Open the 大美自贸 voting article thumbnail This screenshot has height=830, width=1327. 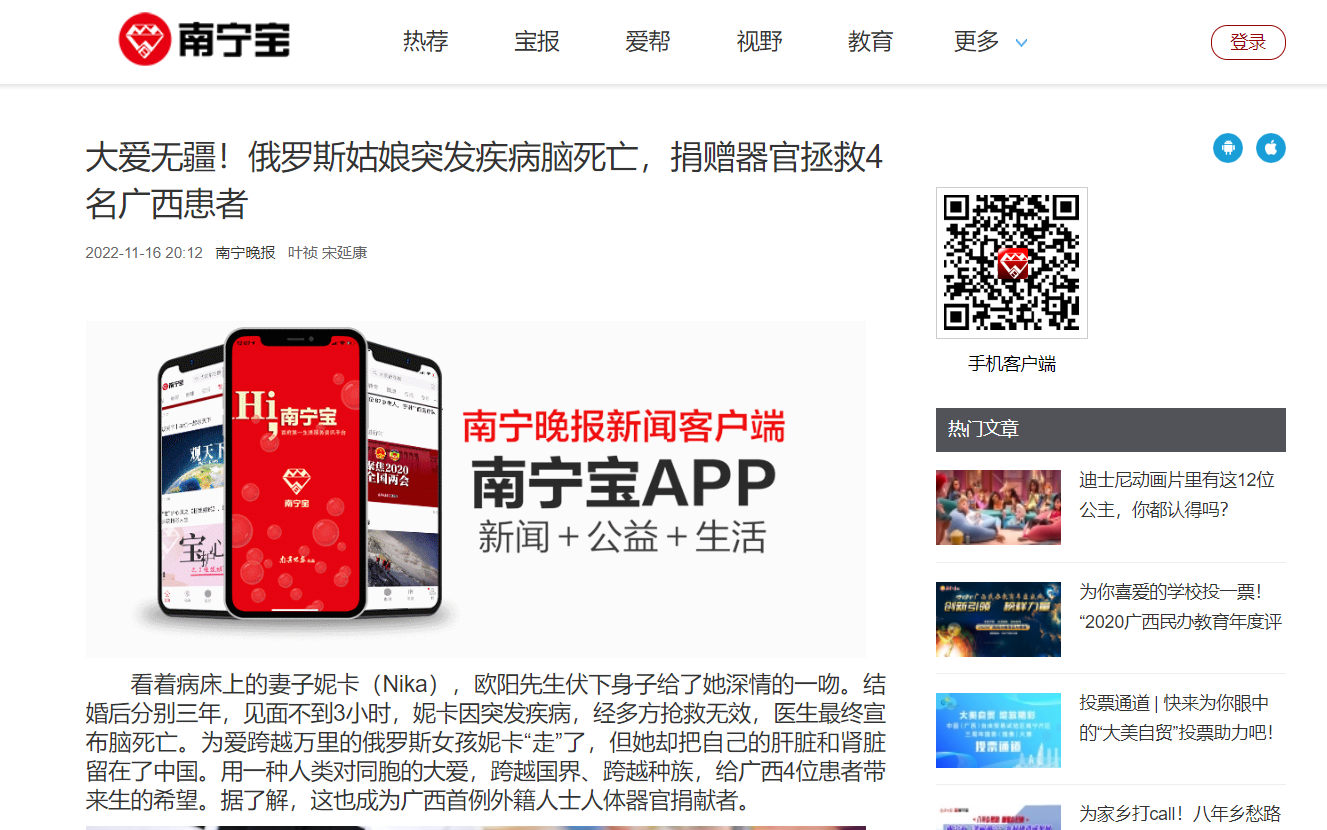[998, 730]
